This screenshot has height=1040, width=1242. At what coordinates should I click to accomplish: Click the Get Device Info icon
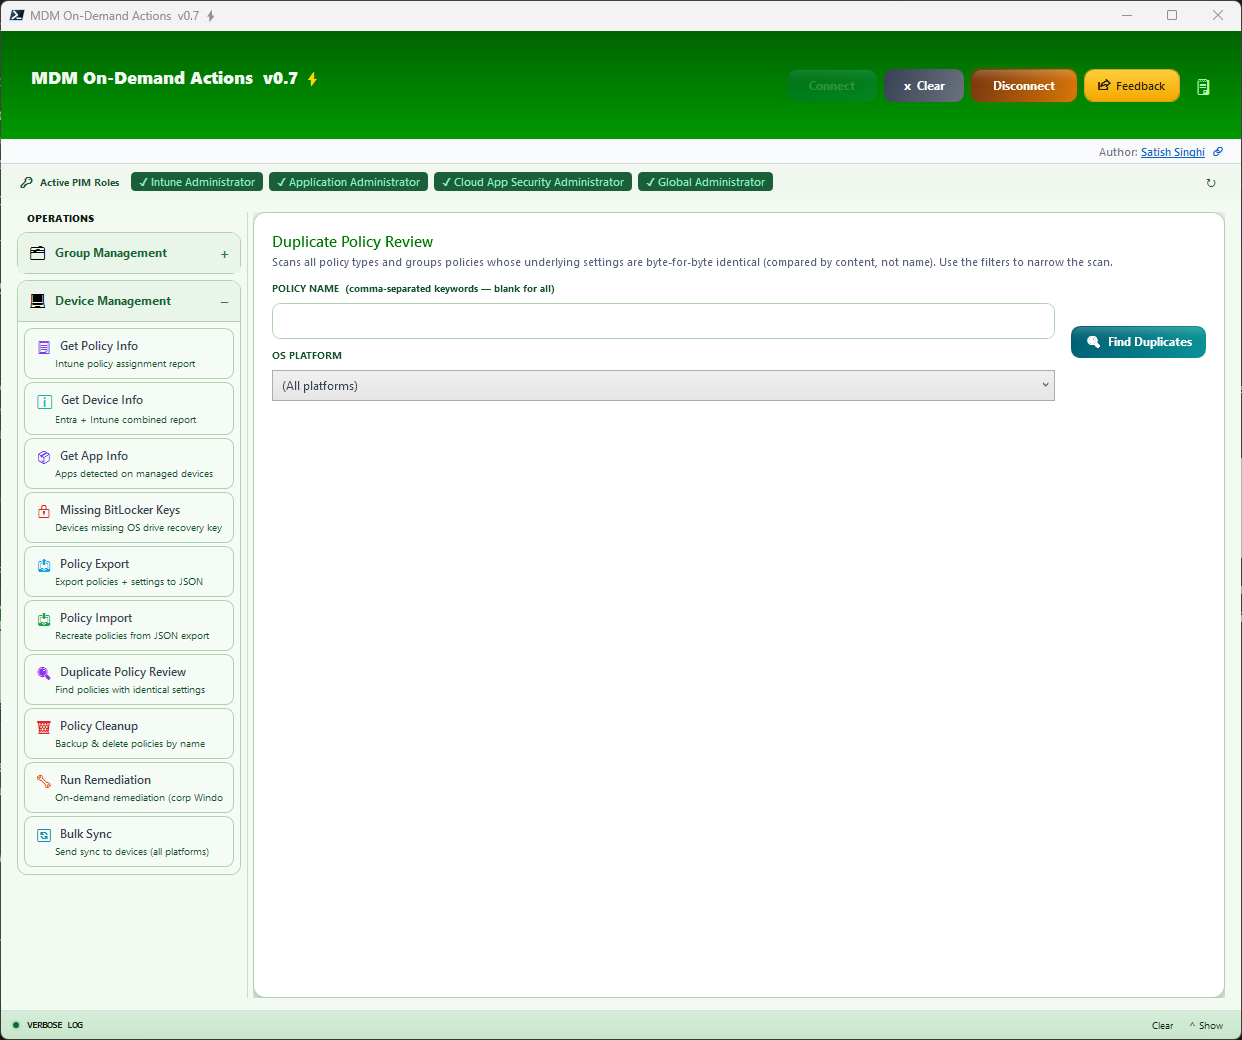[44, 402]
